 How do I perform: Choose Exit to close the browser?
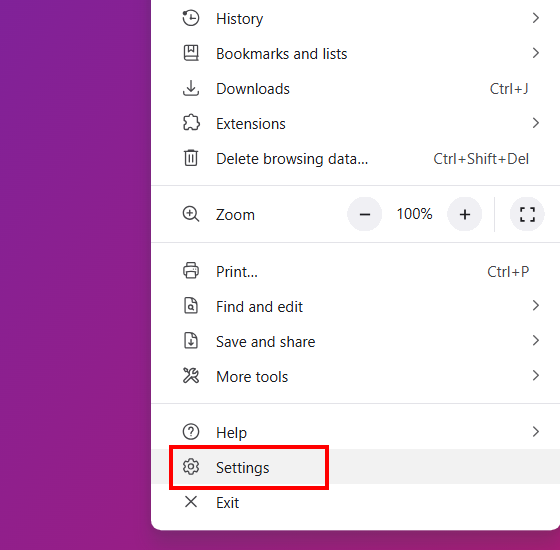pos(355,502)
